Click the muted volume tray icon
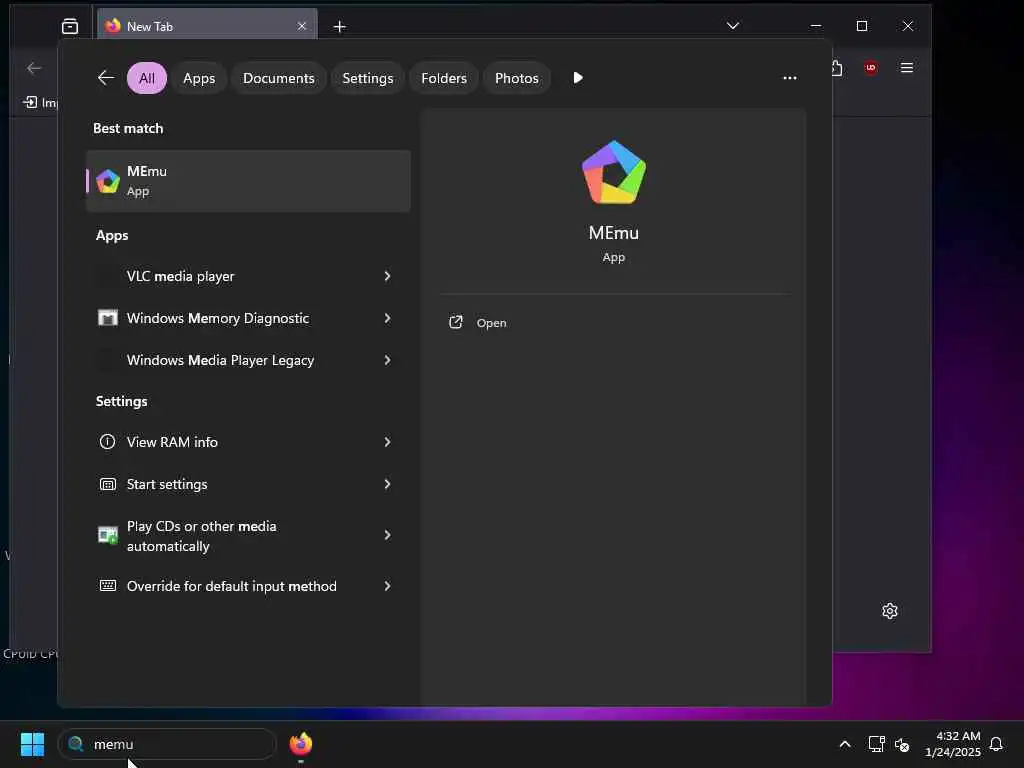1024x768 pixels. 902,744
